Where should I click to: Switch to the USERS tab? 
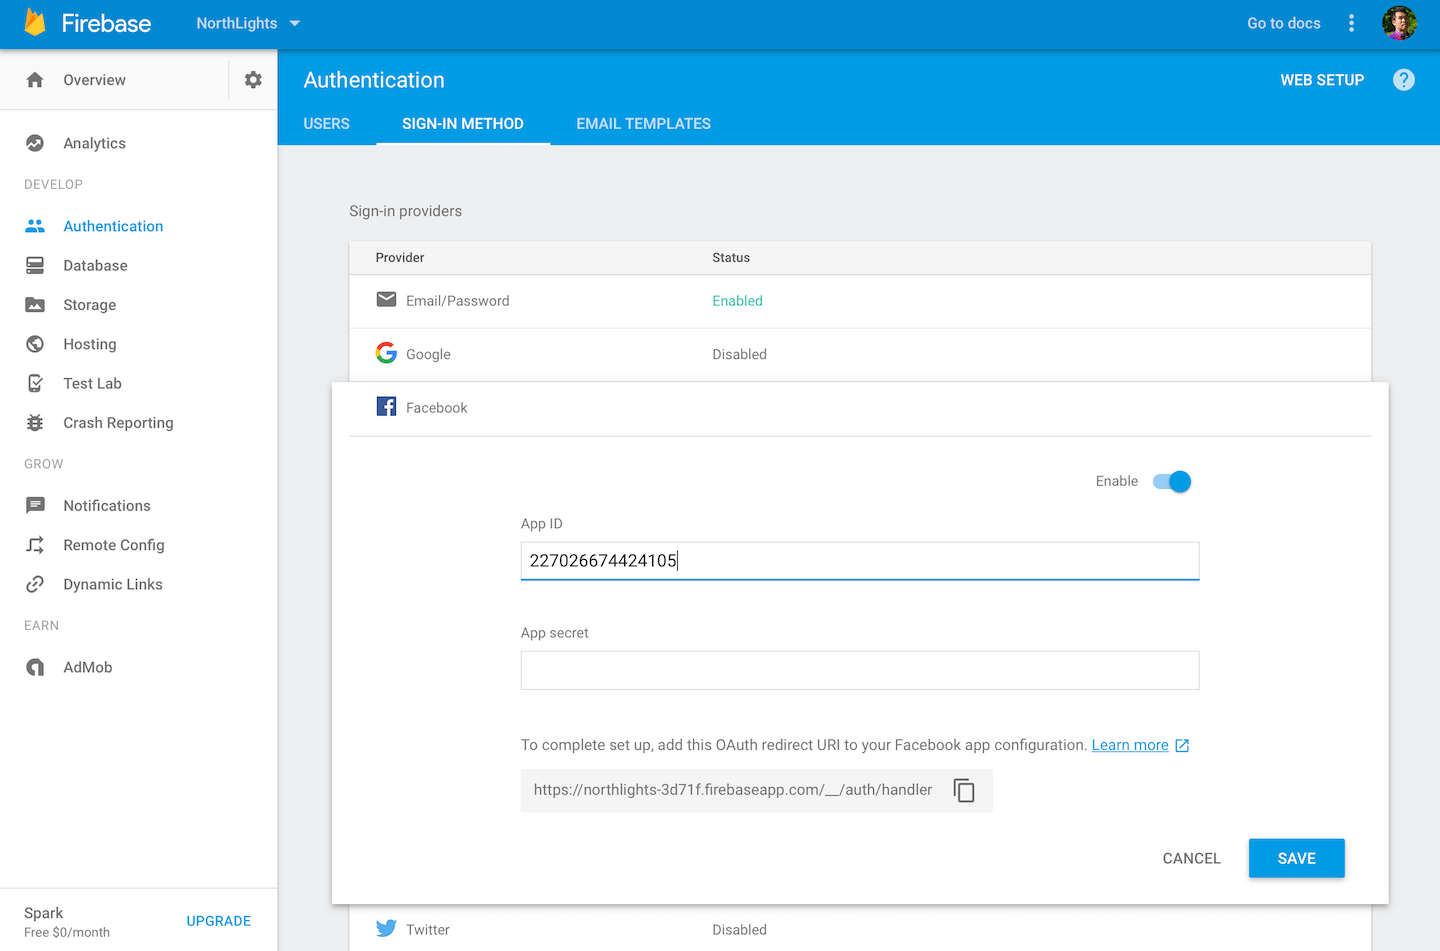click(327, 124)
